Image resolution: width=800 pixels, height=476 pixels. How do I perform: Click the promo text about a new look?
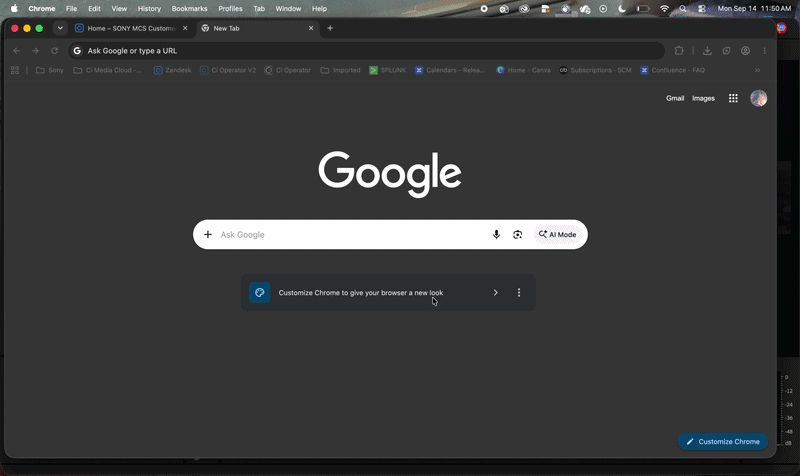click(361, 293)
